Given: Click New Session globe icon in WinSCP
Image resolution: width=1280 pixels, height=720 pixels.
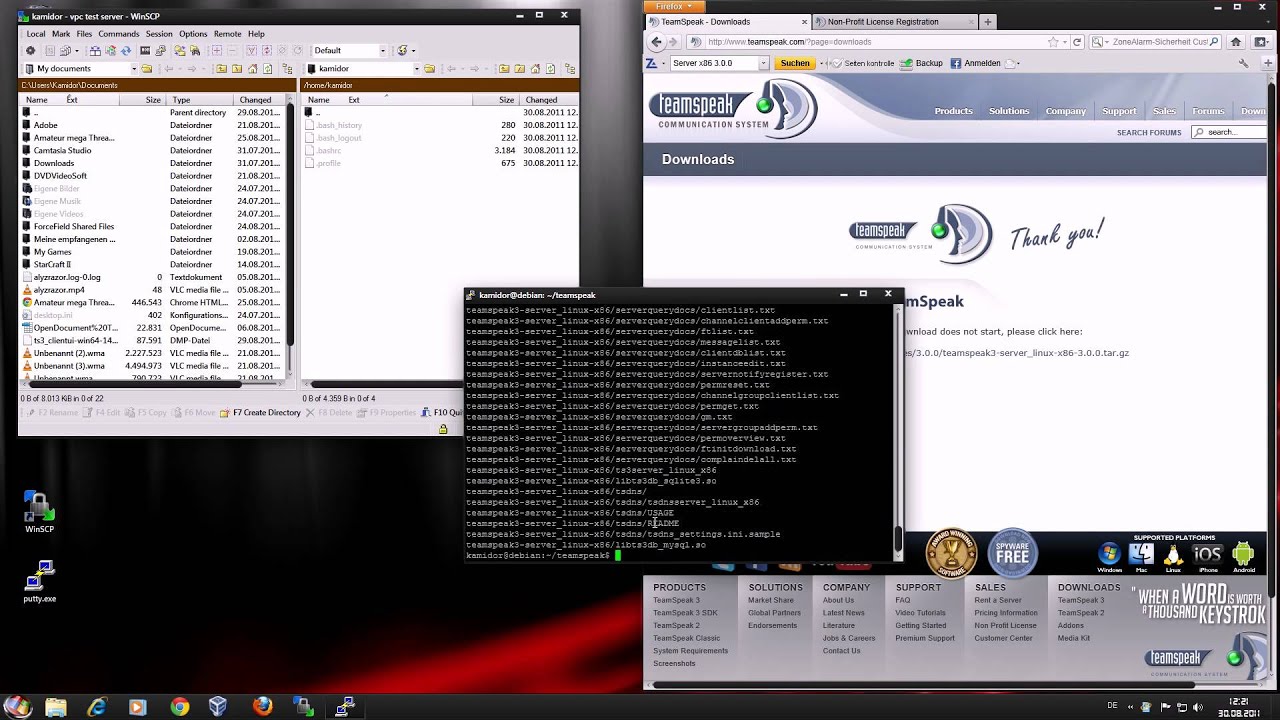Looking at the screenshot, I should point(401,50).
